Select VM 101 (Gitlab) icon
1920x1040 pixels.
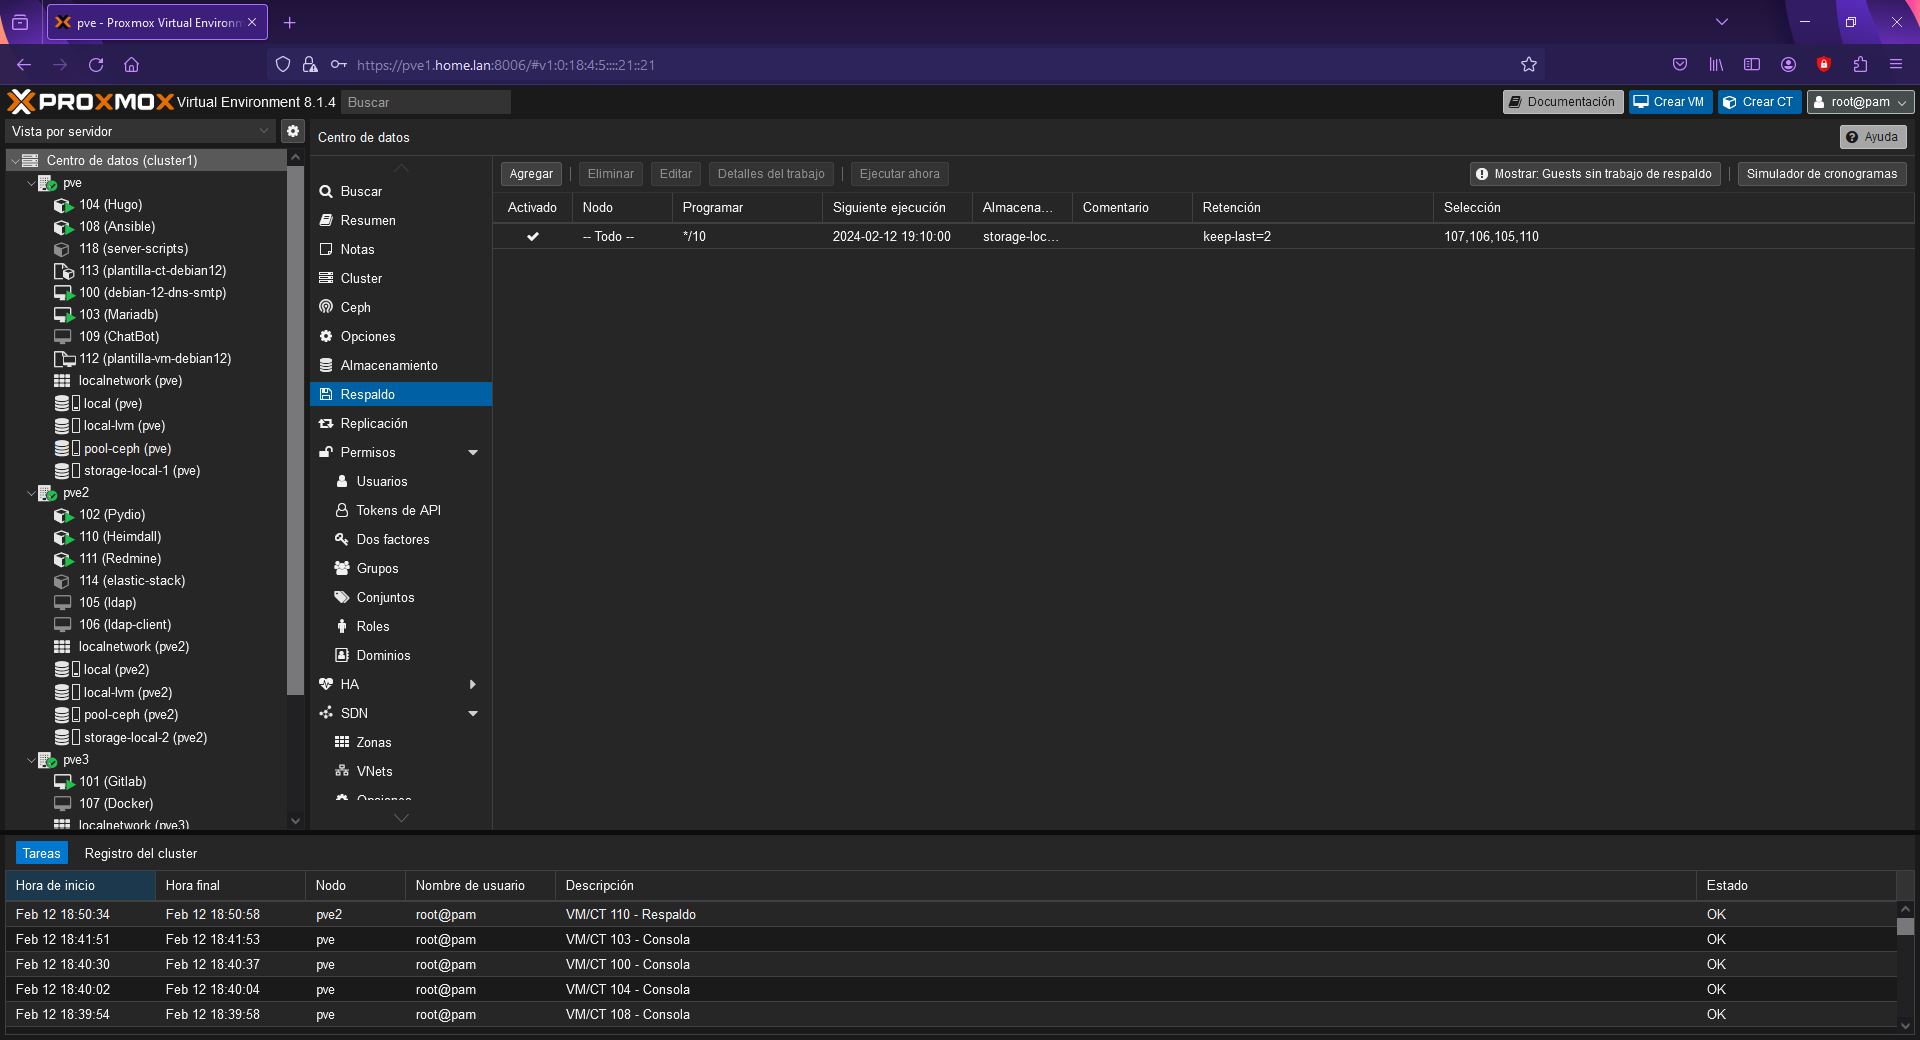[x=63, y=782]
